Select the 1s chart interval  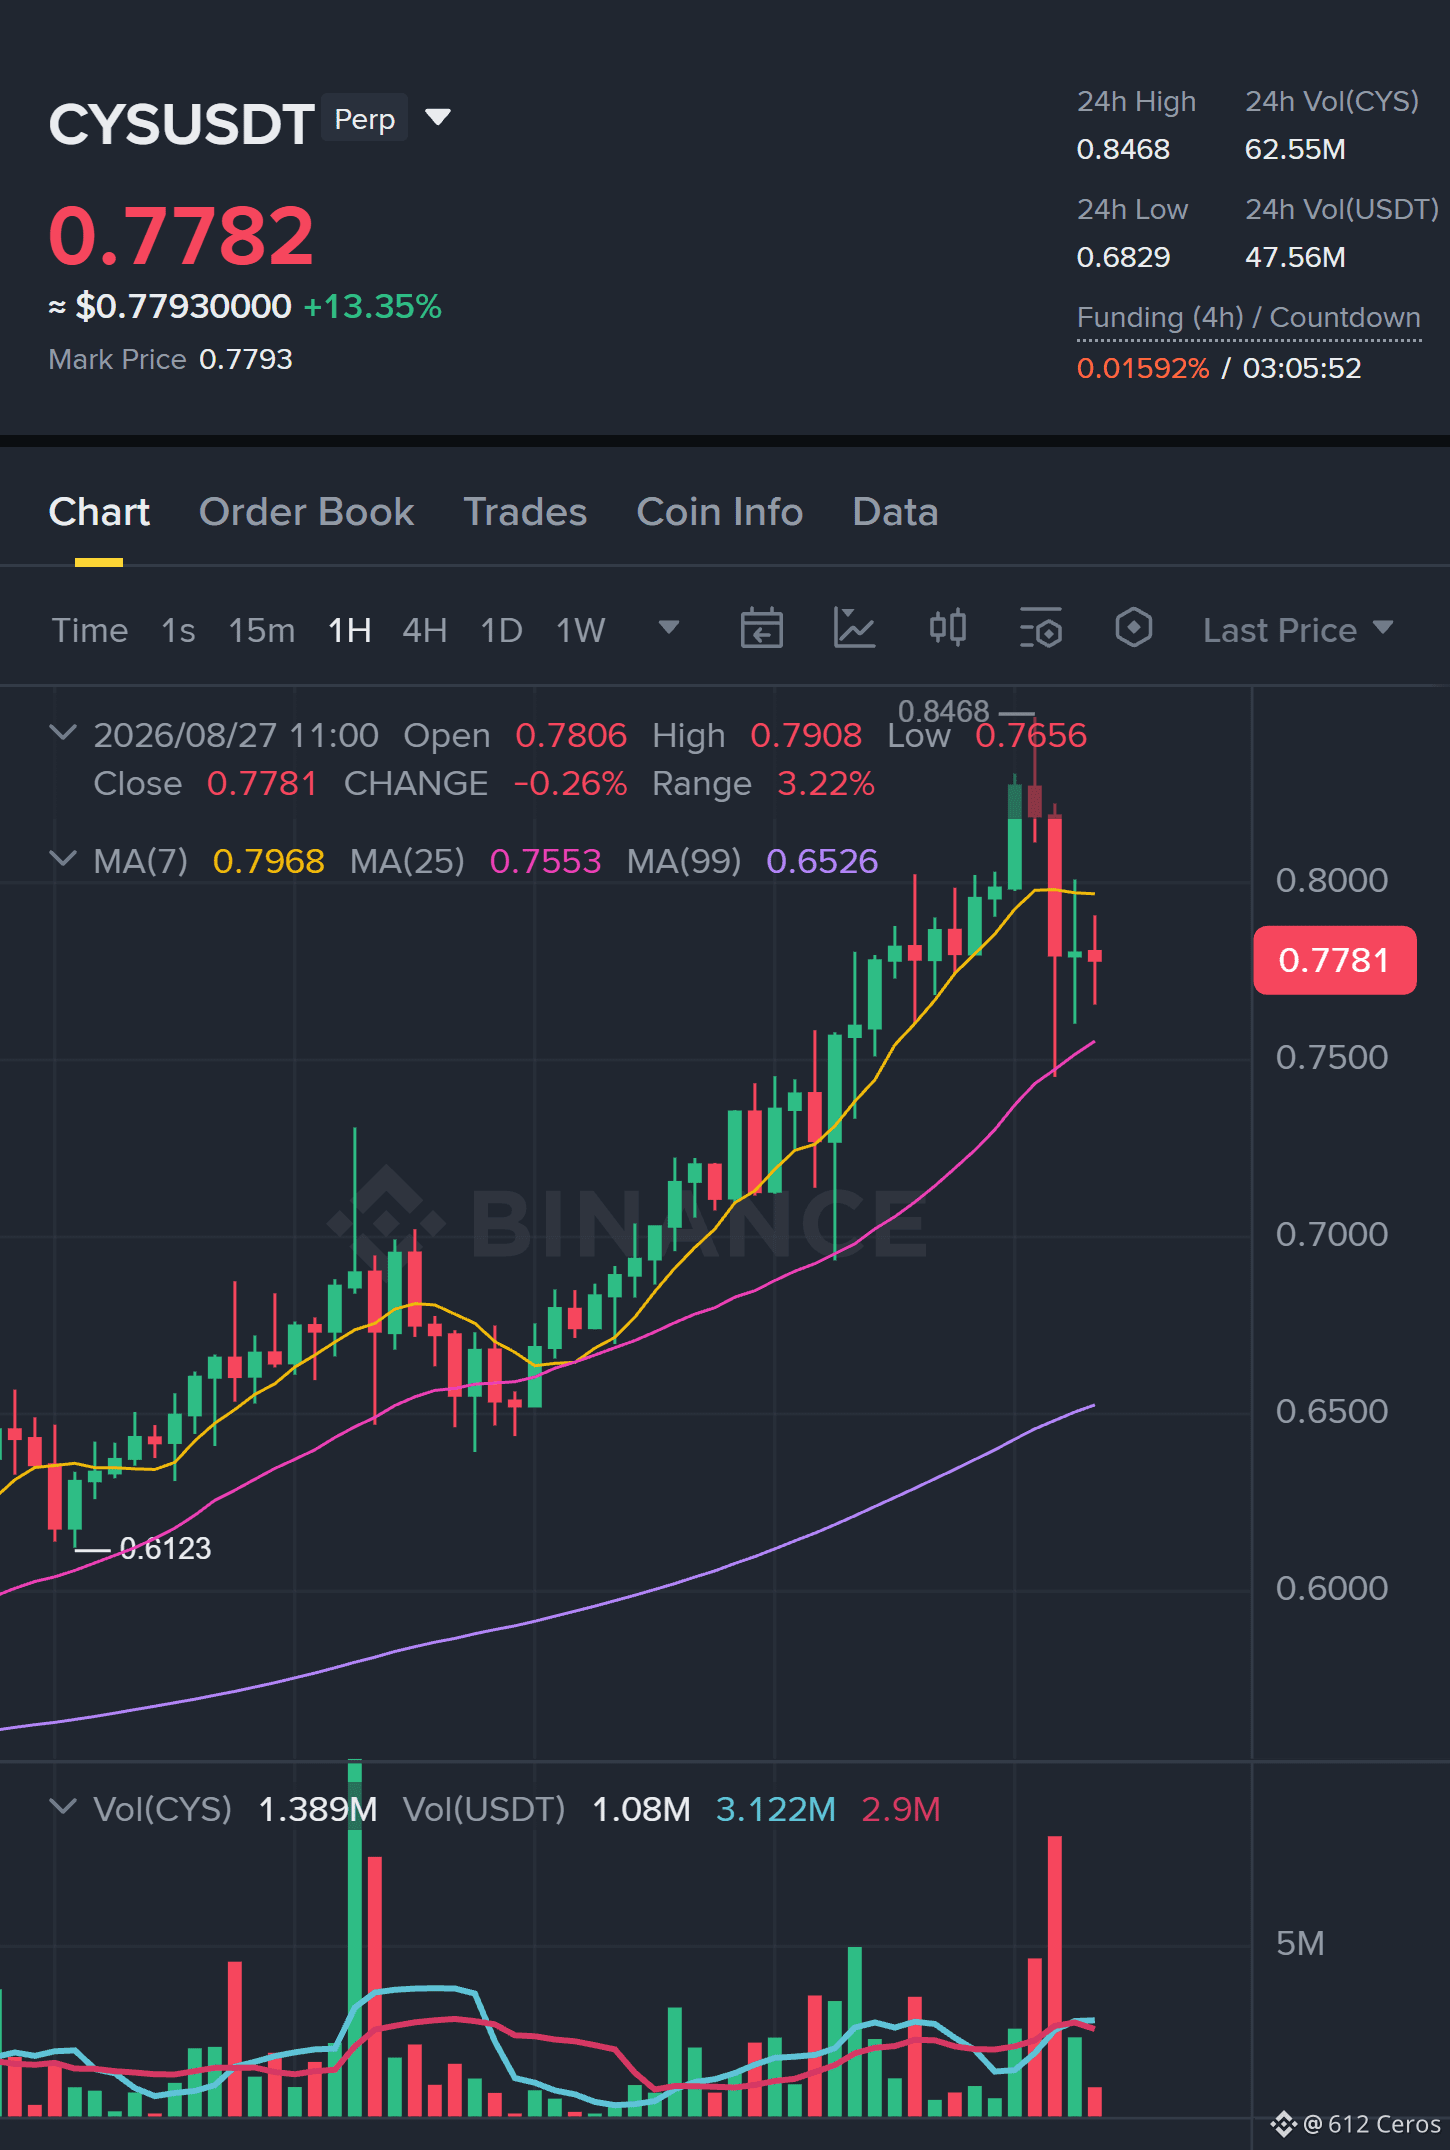(x=178, y=630)
